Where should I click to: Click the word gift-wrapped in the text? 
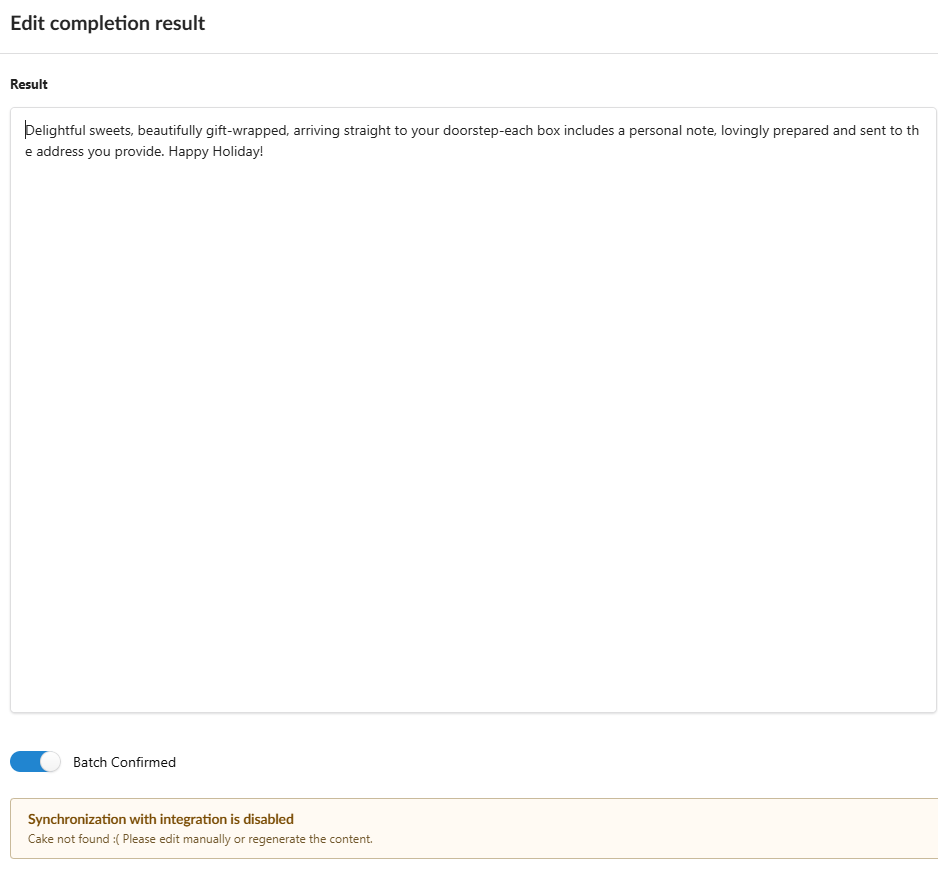246,130
